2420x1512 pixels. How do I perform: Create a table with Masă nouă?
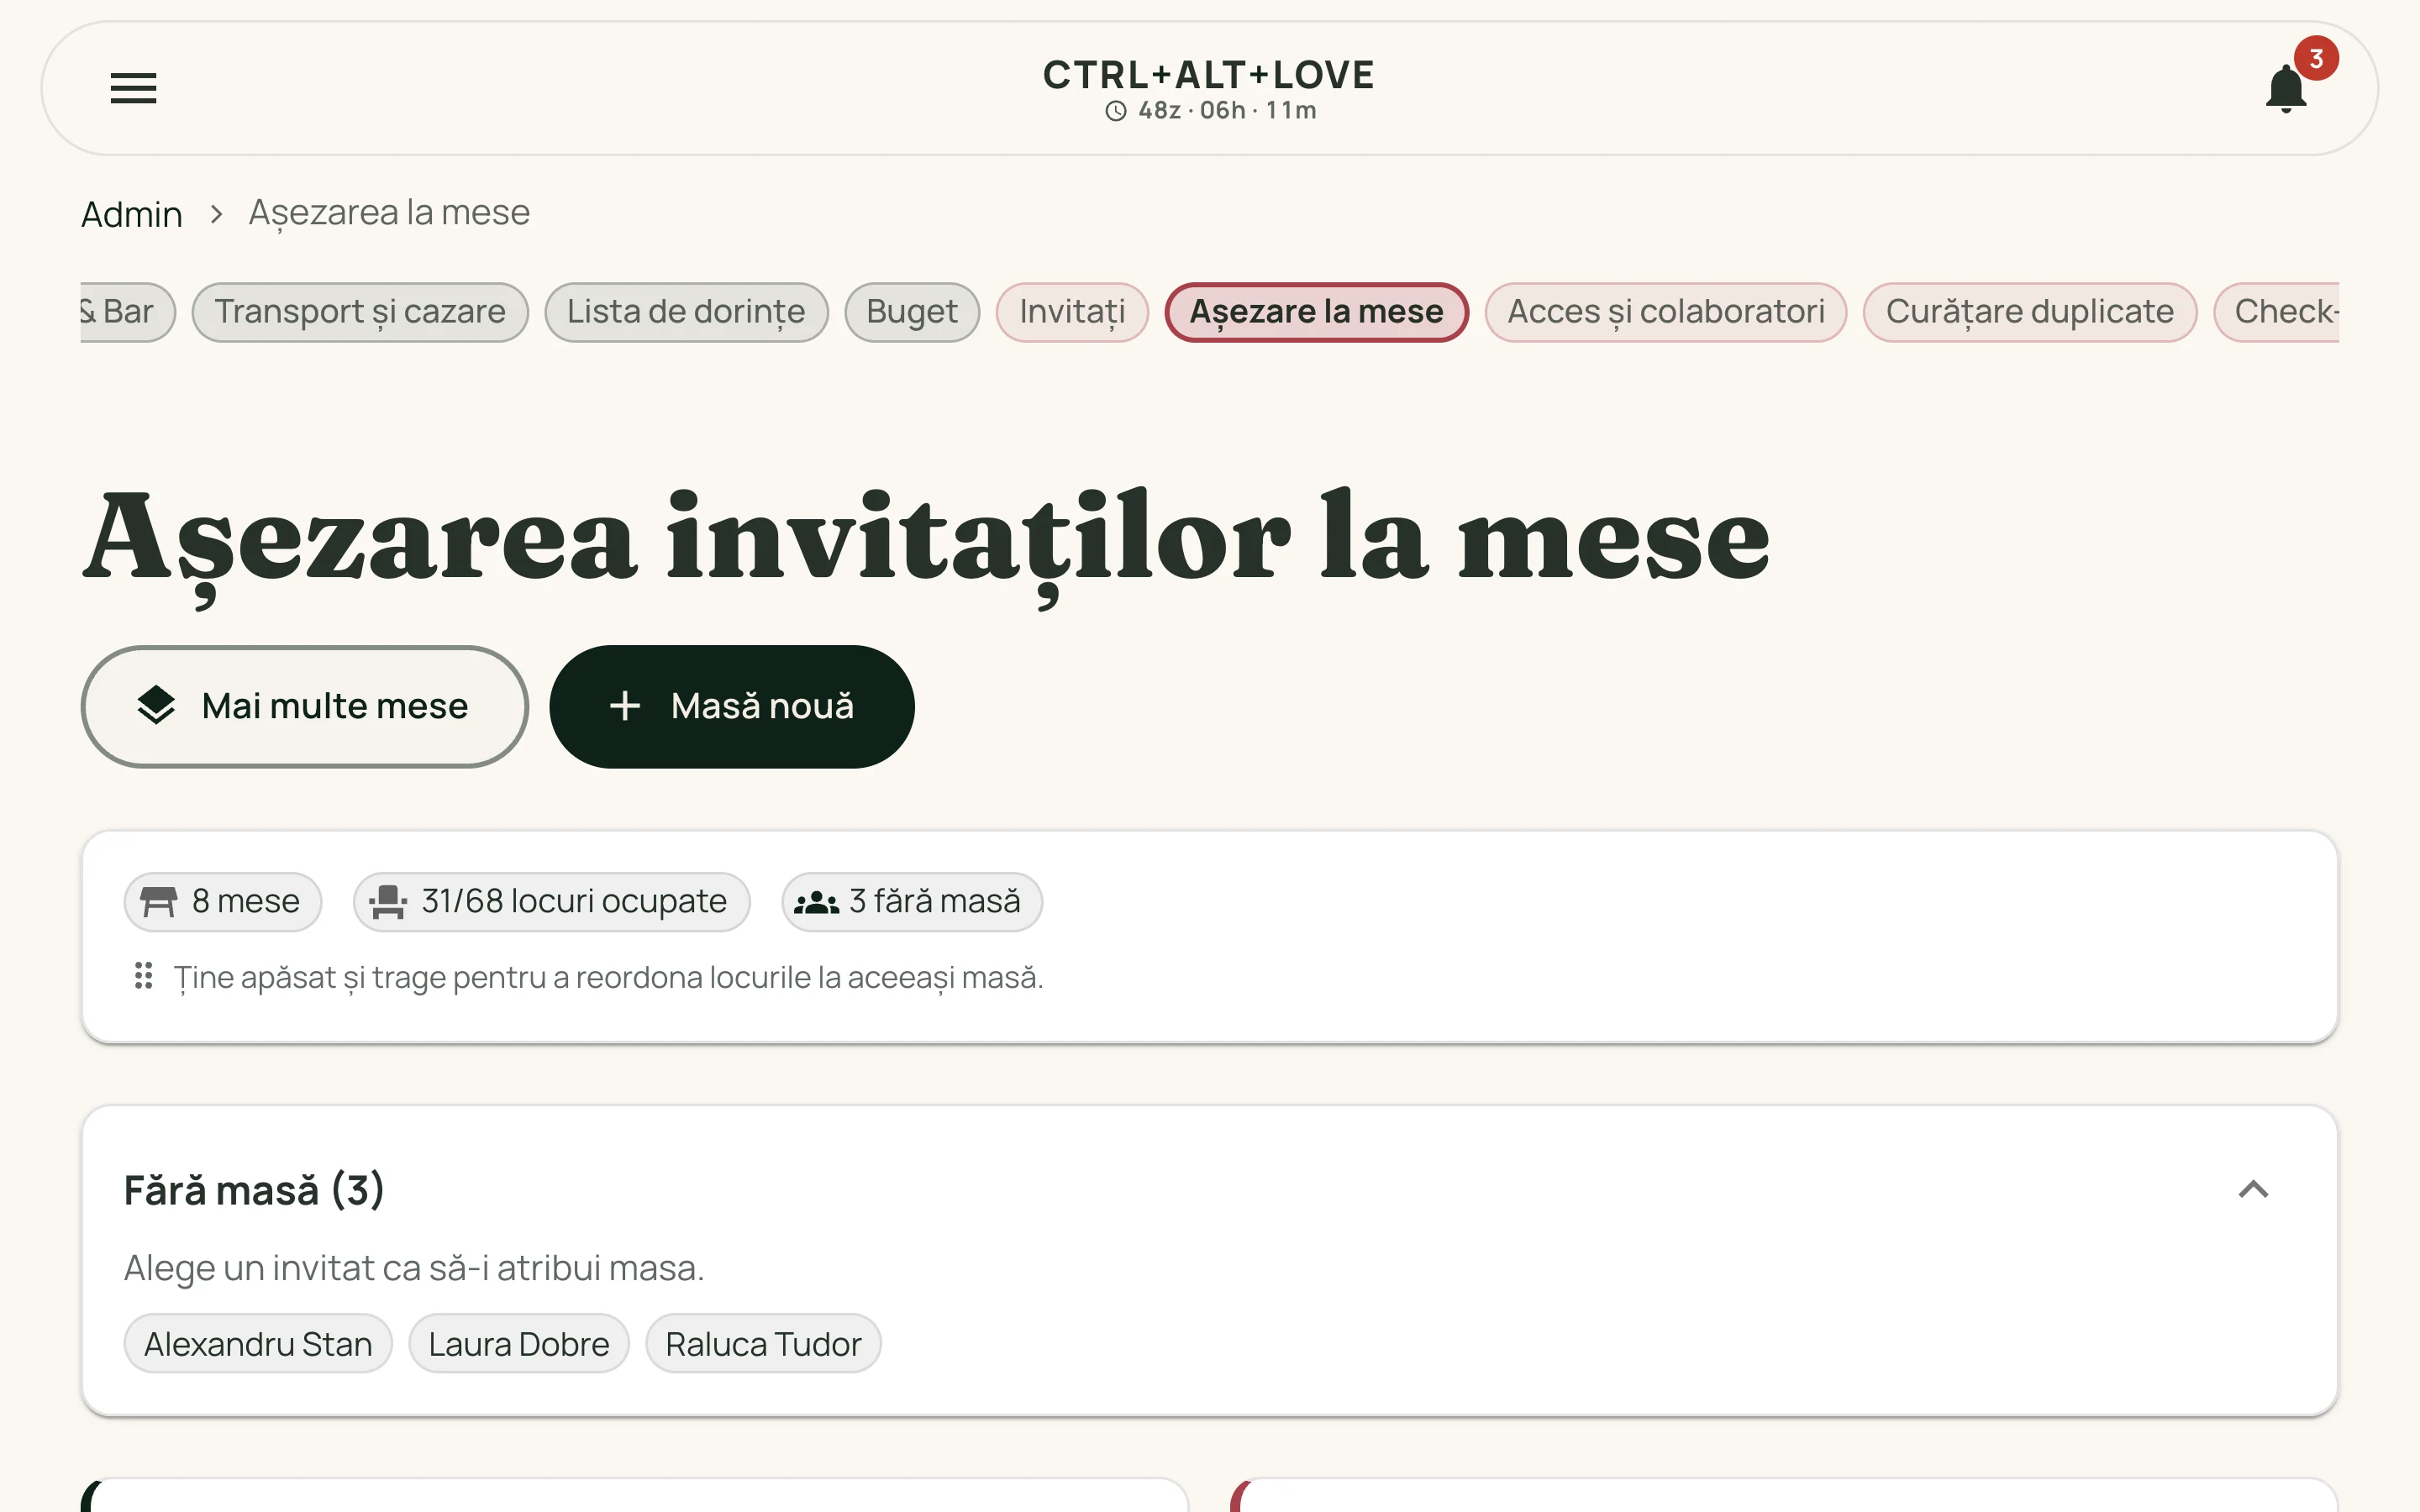tap(732, 706)
